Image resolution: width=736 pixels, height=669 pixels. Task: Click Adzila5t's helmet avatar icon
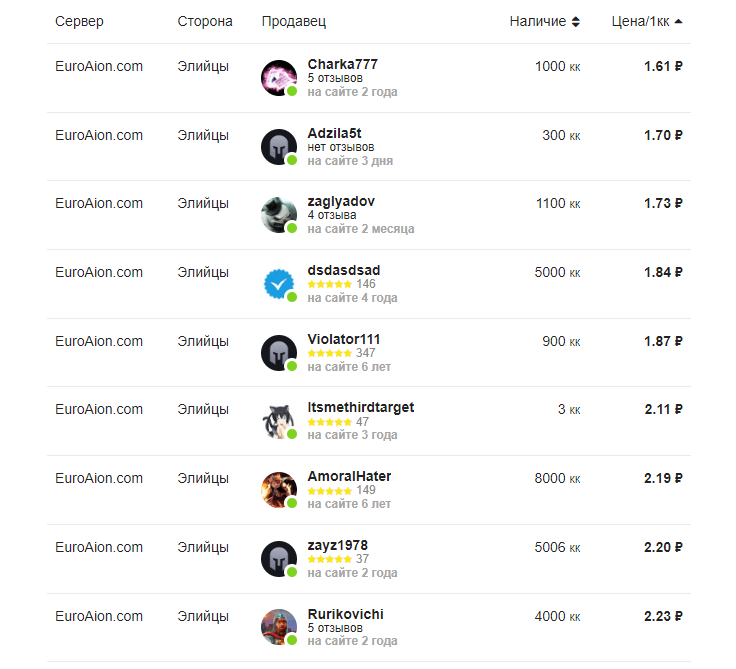[x=279, y=147]
